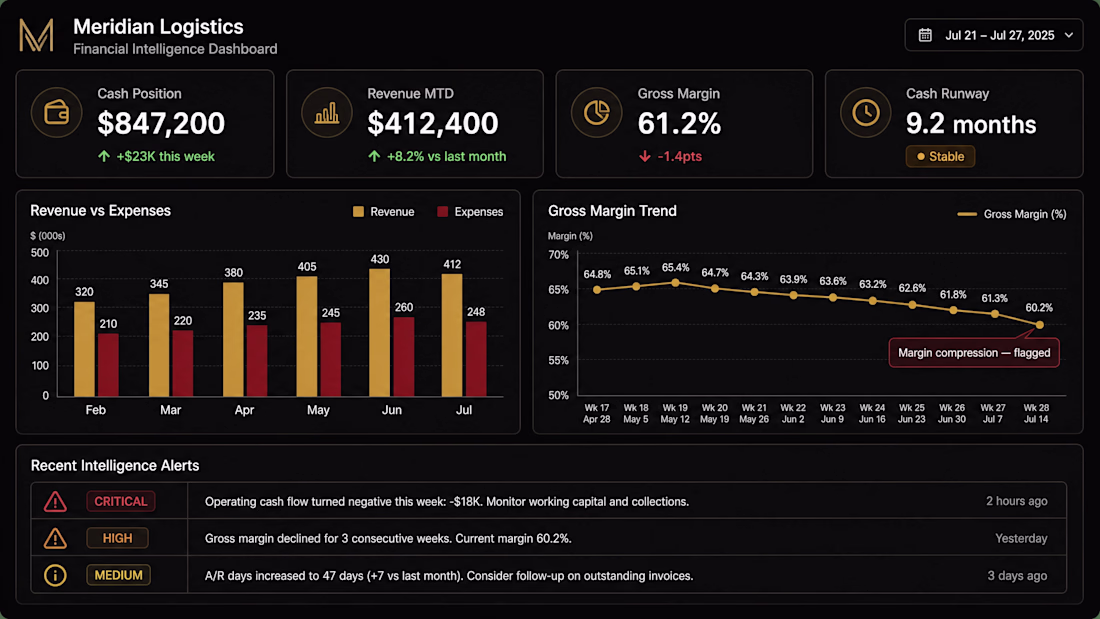Click the 3 days ago timestamp
The image size is (1100, 619).
(1017, 575)
